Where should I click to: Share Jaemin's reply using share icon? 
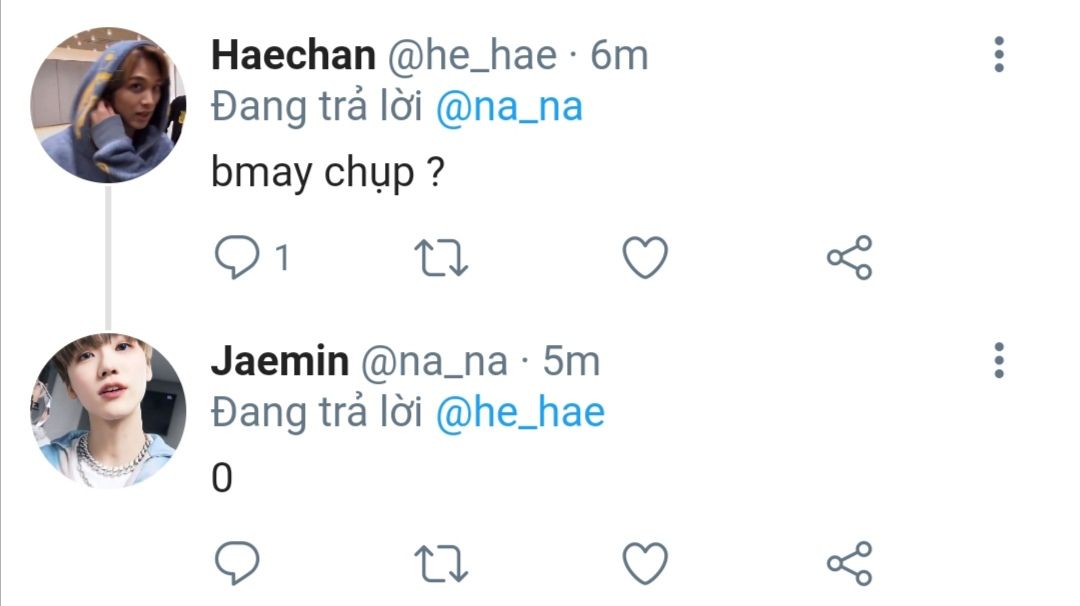849,563
